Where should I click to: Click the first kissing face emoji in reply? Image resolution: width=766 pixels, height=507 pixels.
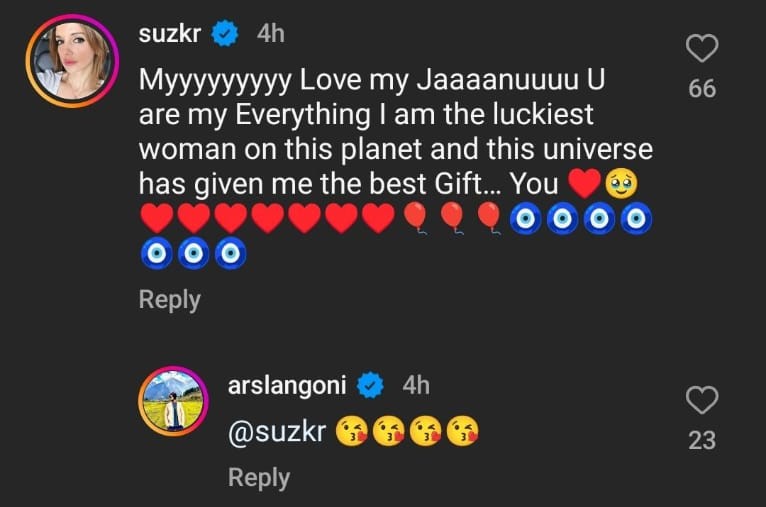[352, 431]
